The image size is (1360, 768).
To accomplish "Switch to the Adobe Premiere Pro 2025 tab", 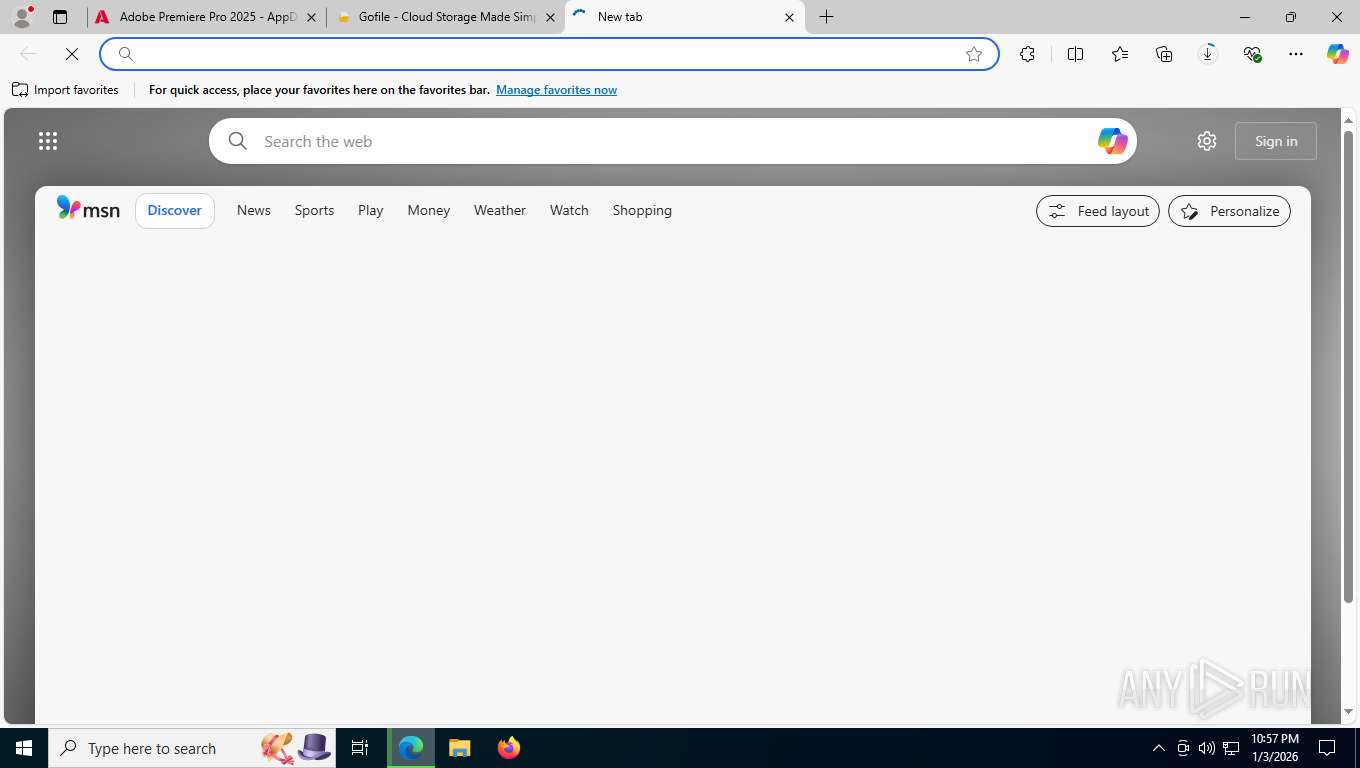I will point(205,17).
